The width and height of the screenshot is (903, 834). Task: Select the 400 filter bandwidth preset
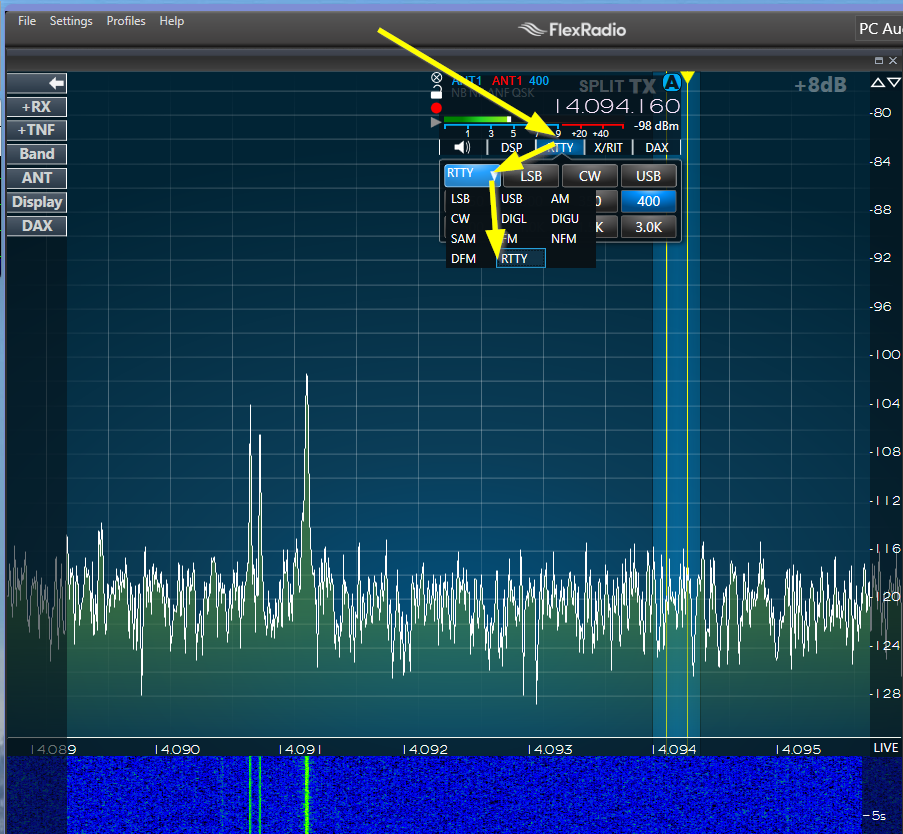(648, 201)
